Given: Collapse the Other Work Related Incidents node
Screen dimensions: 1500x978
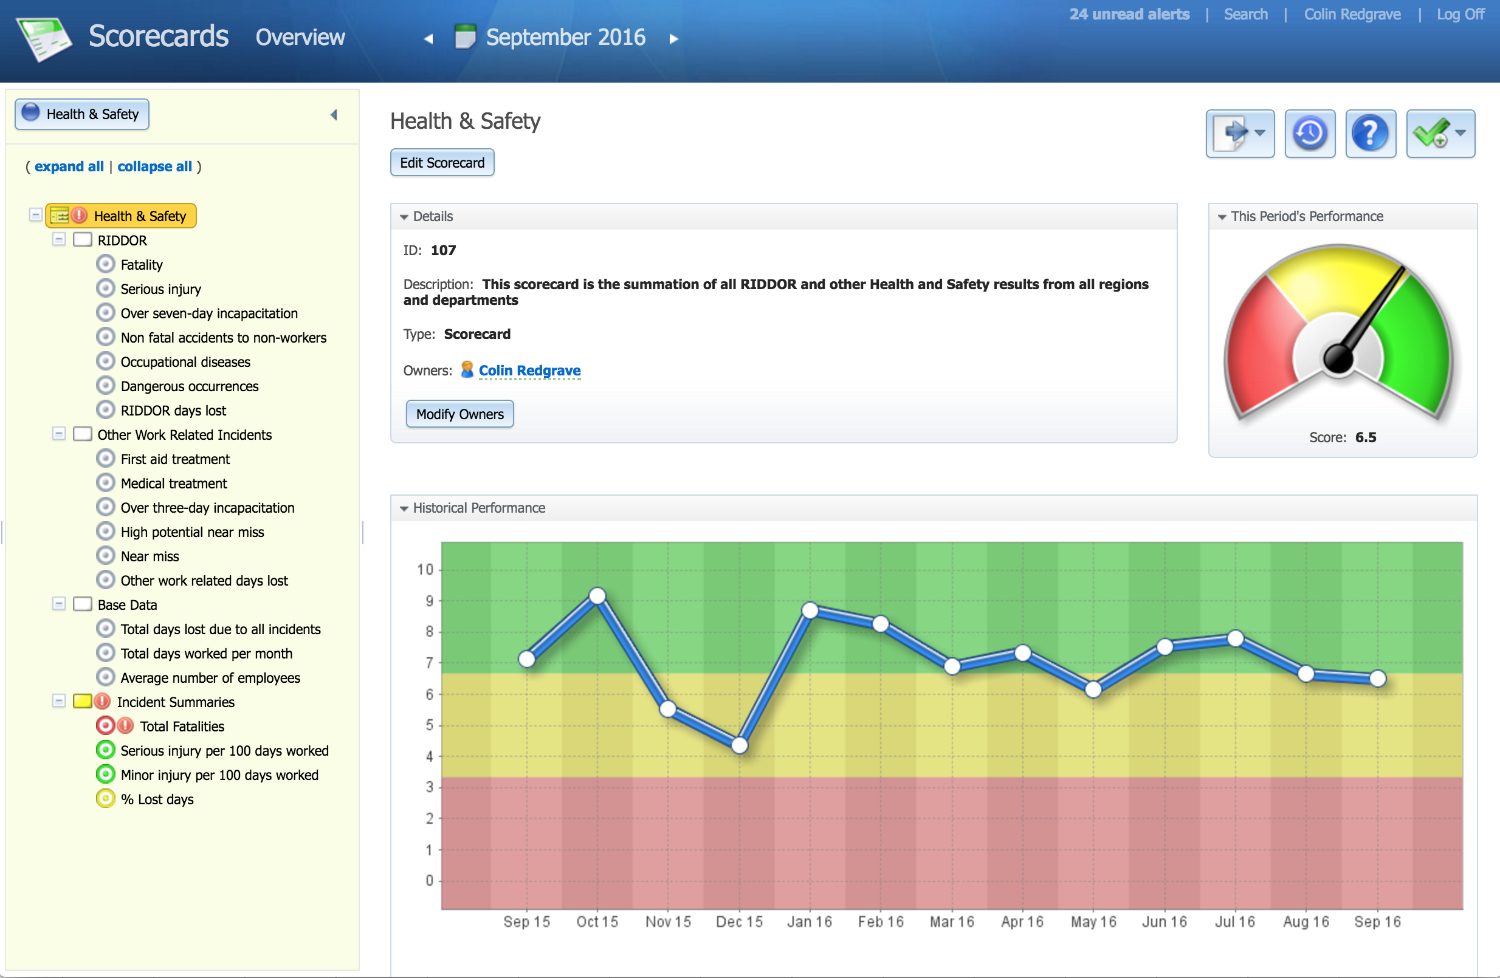Looking at the screenshot, I should click(59, 434).
